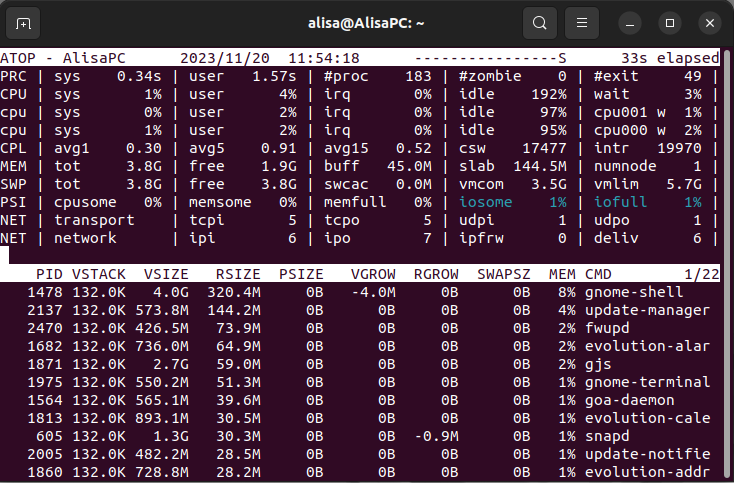734x483 pixels.
Task: Click the window title alisa@AlisaPC
Action: coord(366,23)
